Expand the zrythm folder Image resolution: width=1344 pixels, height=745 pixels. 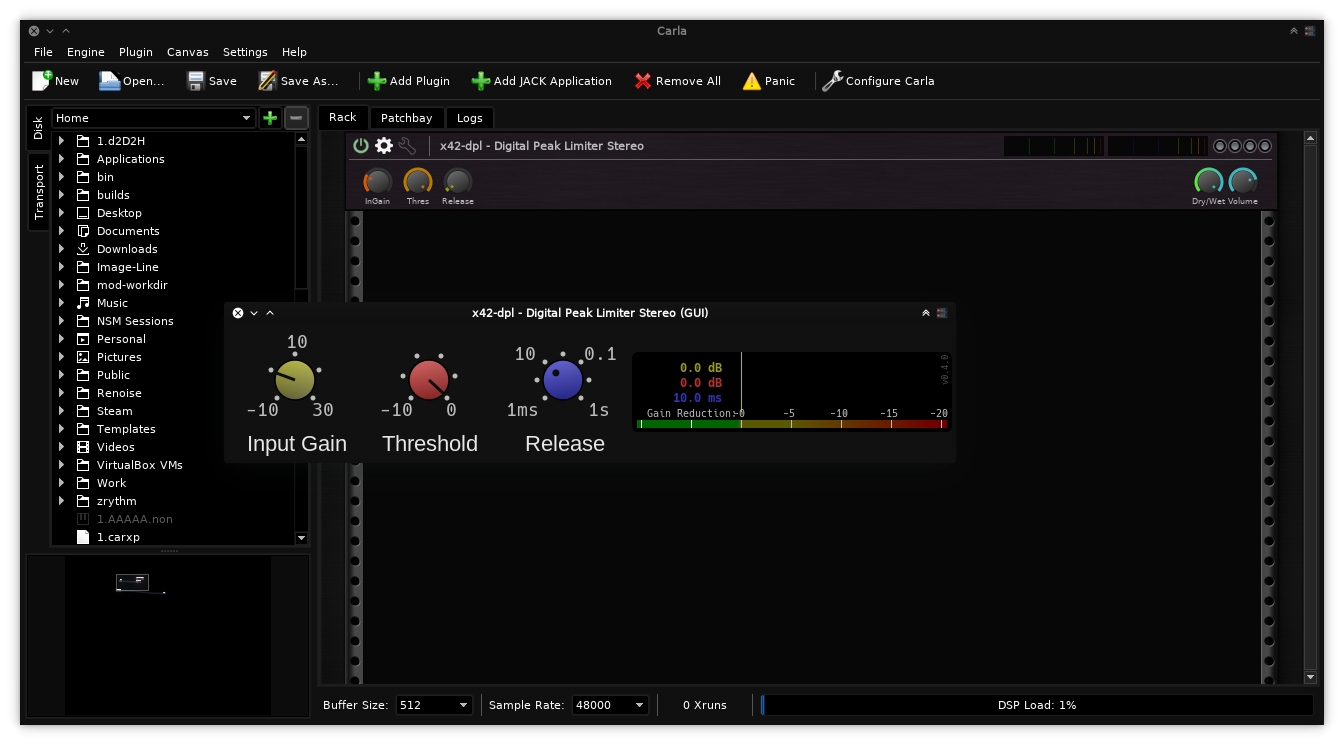coord(62,501)
